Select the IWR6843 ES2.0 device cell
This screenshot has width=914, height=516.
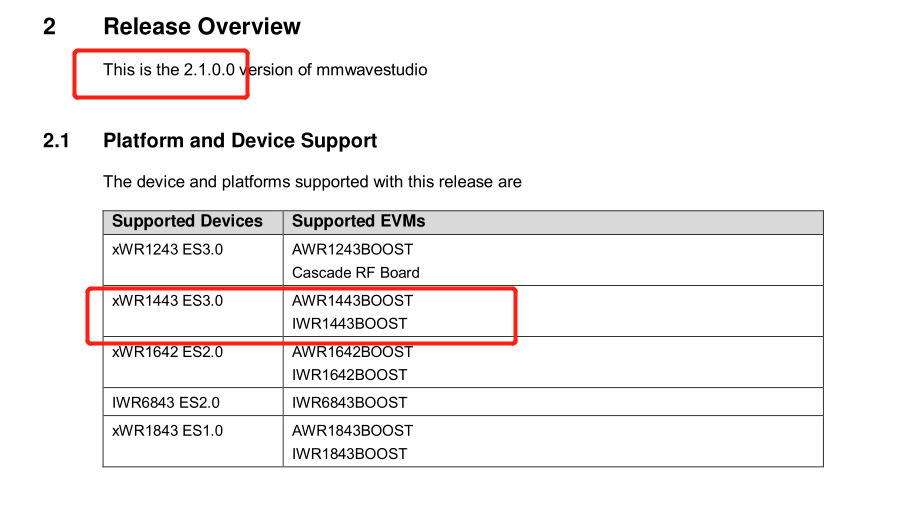166,402
